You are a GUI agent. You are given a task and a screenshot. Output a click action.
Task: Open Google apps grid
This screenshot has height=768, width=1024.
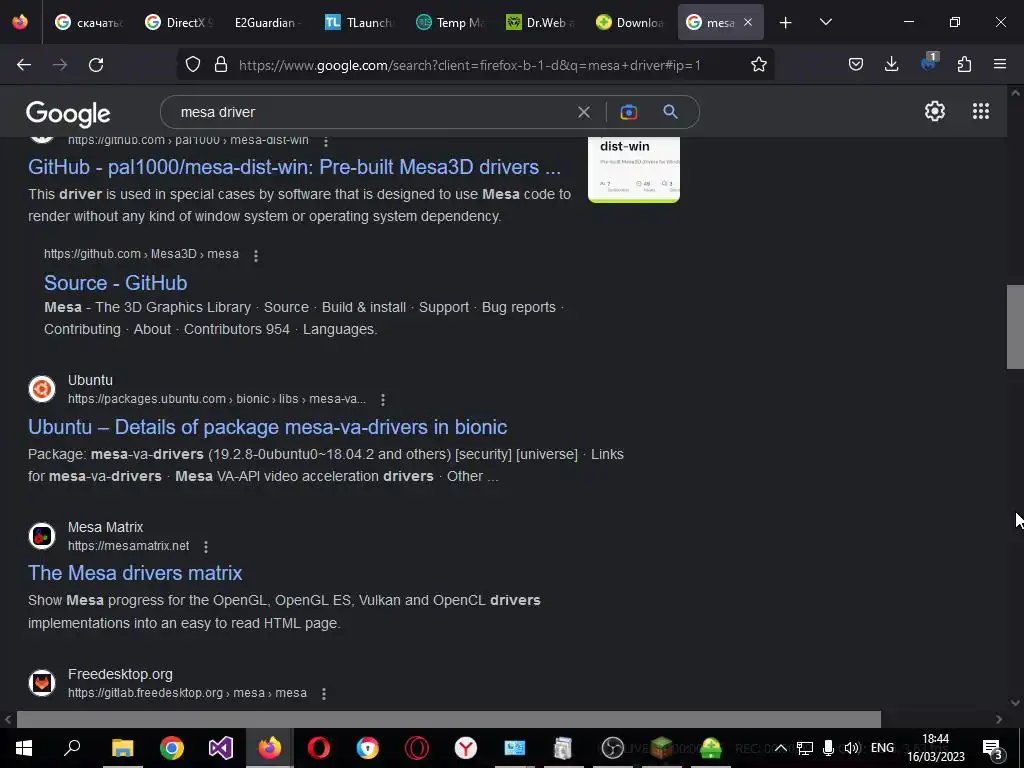click(980, 111)
